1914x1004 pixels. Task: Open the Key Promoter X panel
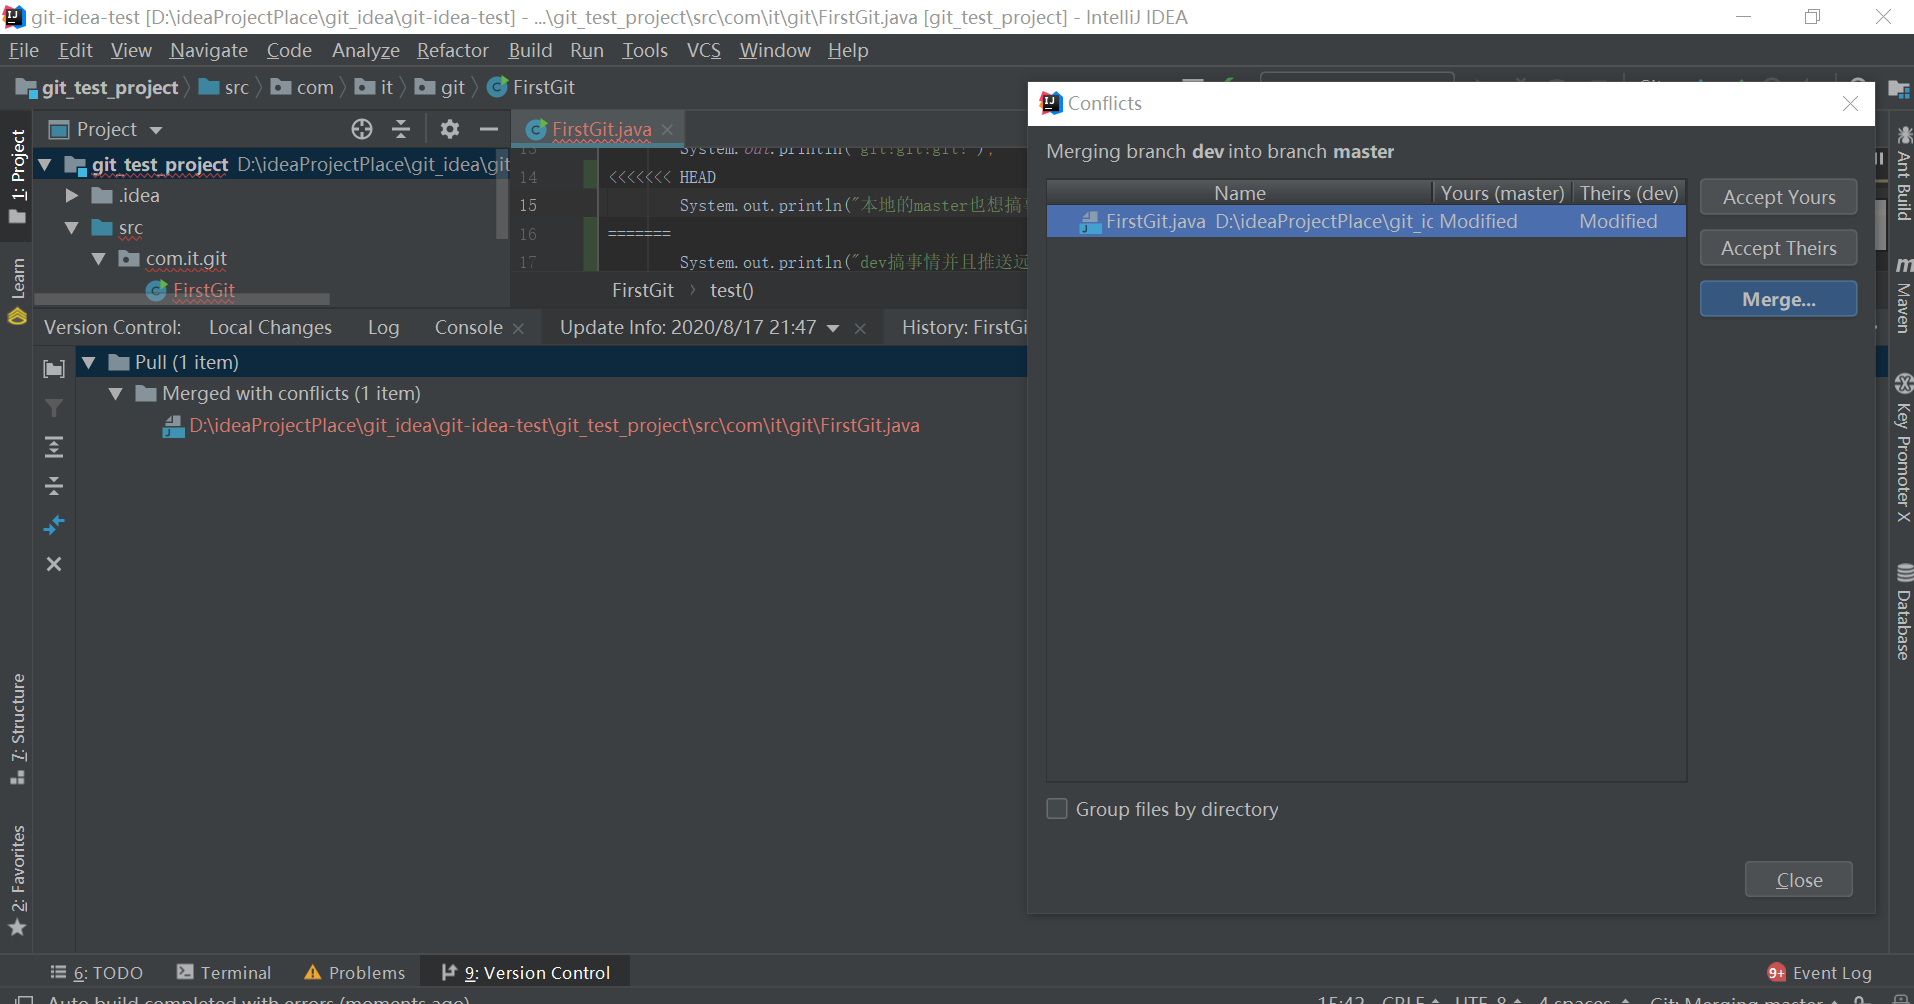click(x=1903, y=448)
